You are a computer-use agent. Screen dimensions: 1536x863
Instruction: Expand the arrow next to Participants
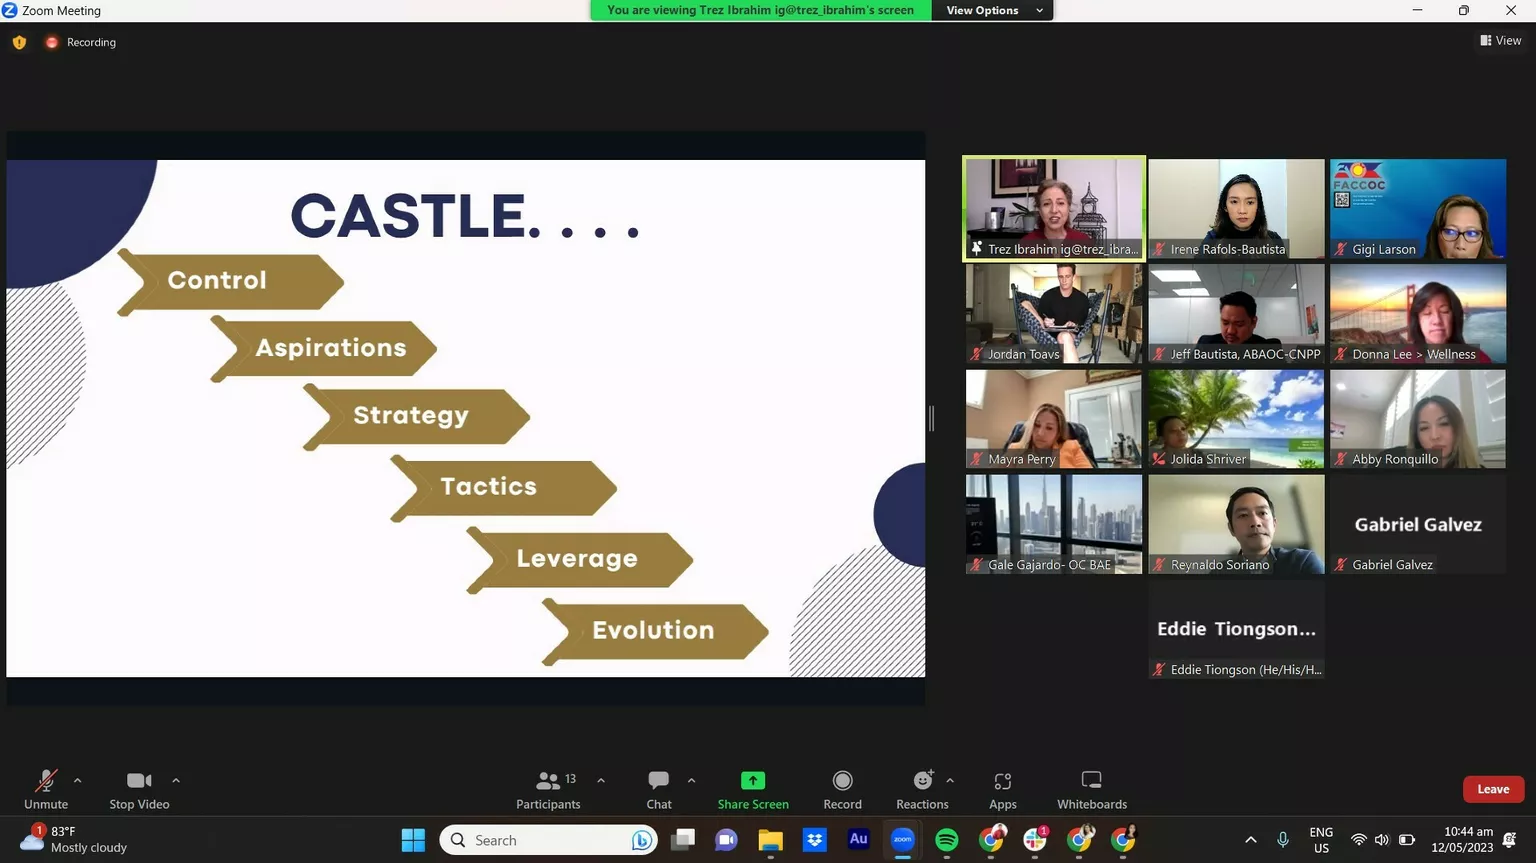[x=601, y=780]
